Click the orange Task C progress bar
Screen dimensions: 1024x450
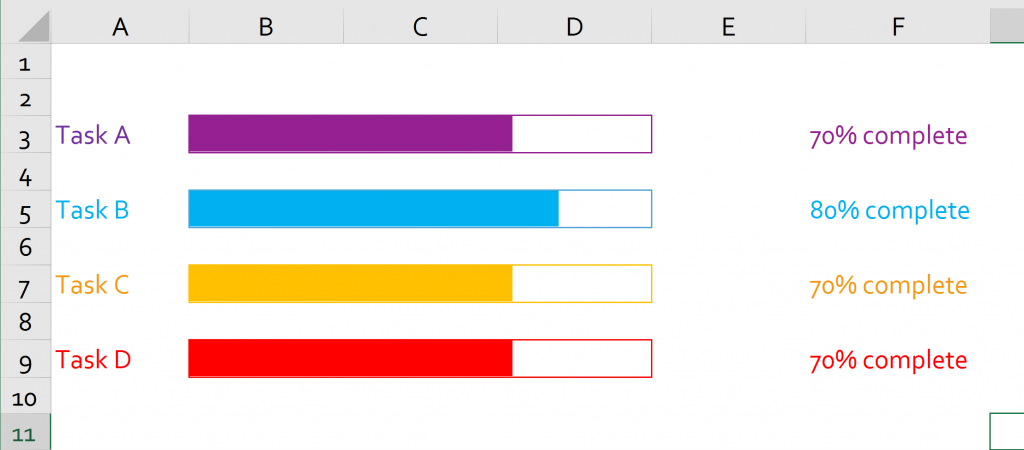click(x=420, y=283)
